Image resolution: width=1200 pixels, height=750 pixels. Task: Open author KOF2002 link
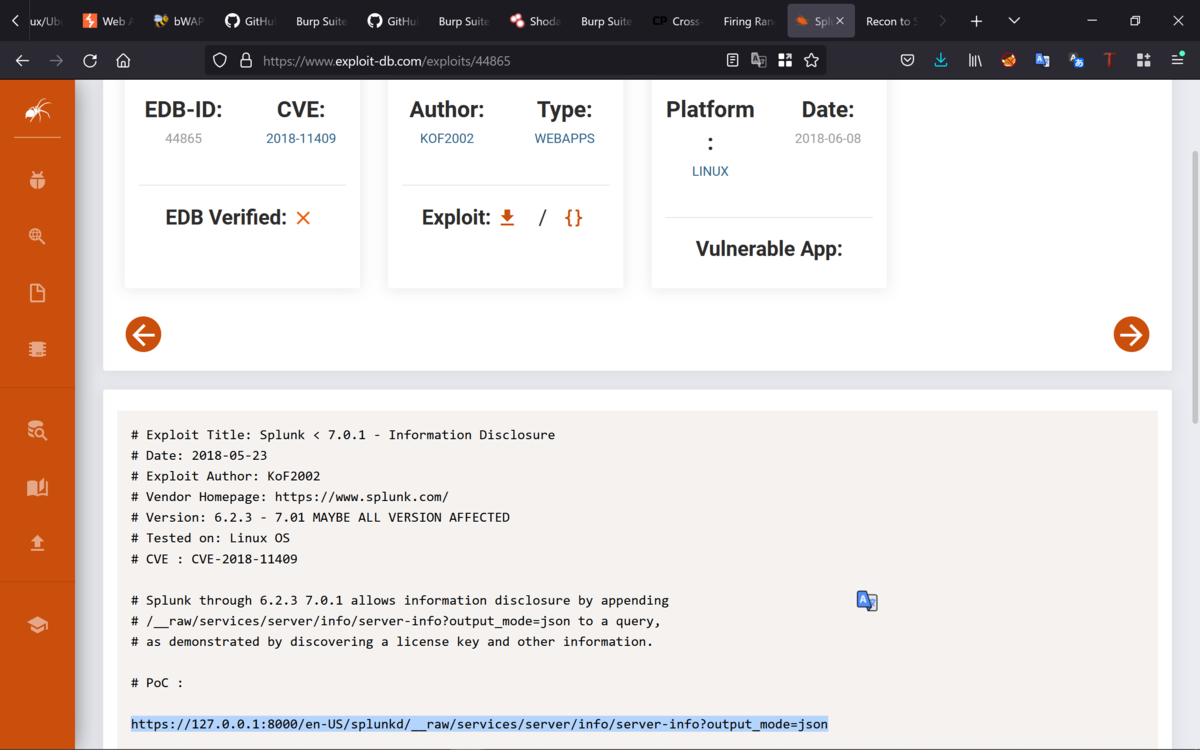pyautogui.click(x=447, y=139)
